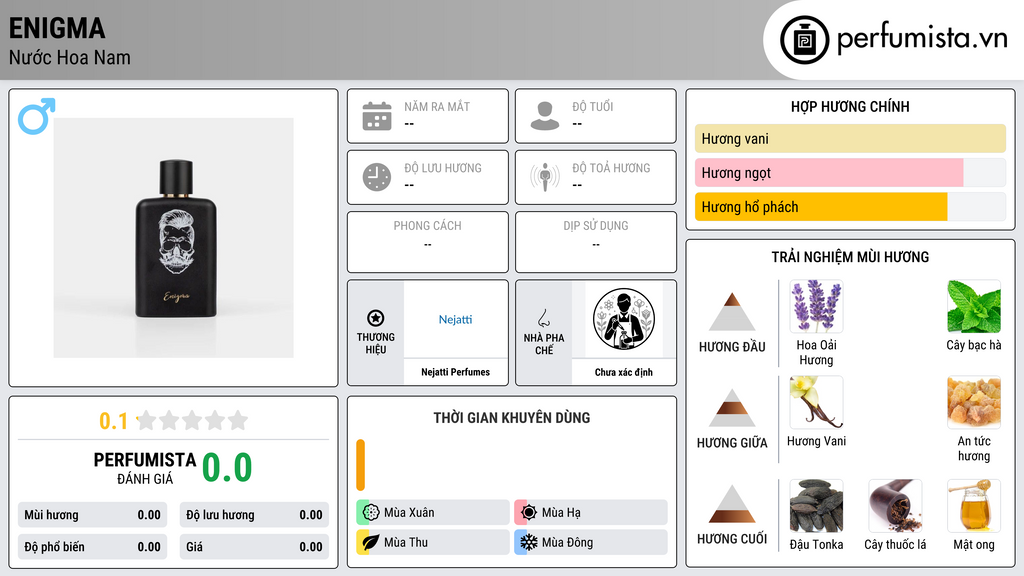Click the Hoa Oải Hương lavender image

(x=816, y=306)
